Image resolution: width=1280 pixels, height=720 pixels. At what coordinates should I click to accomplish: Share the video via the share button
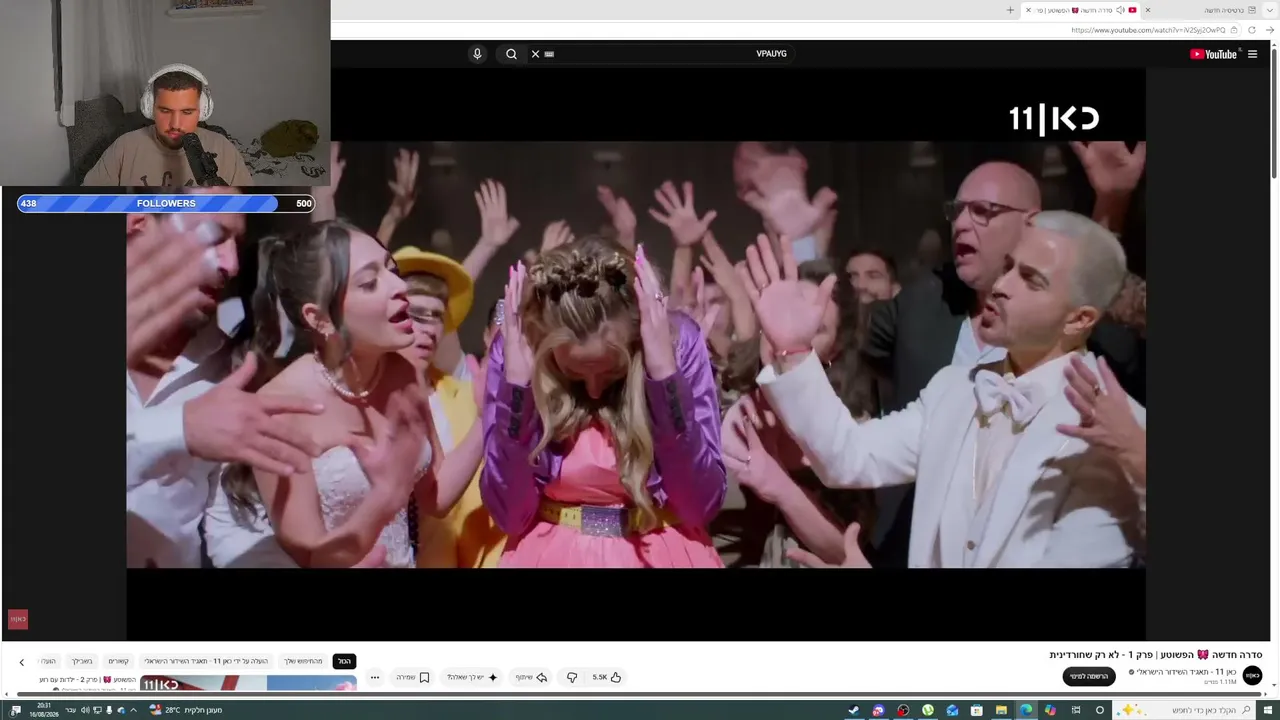coord(531,677)
